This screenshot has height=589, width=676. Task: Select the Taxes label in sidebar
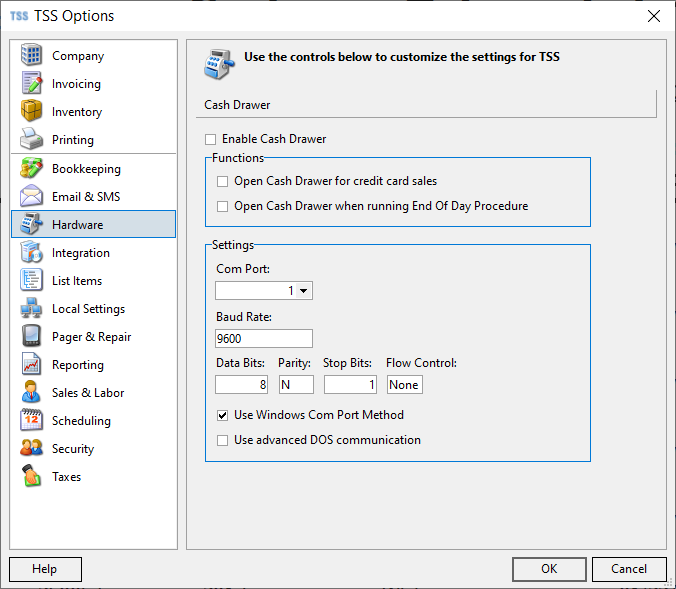point(66,477)
